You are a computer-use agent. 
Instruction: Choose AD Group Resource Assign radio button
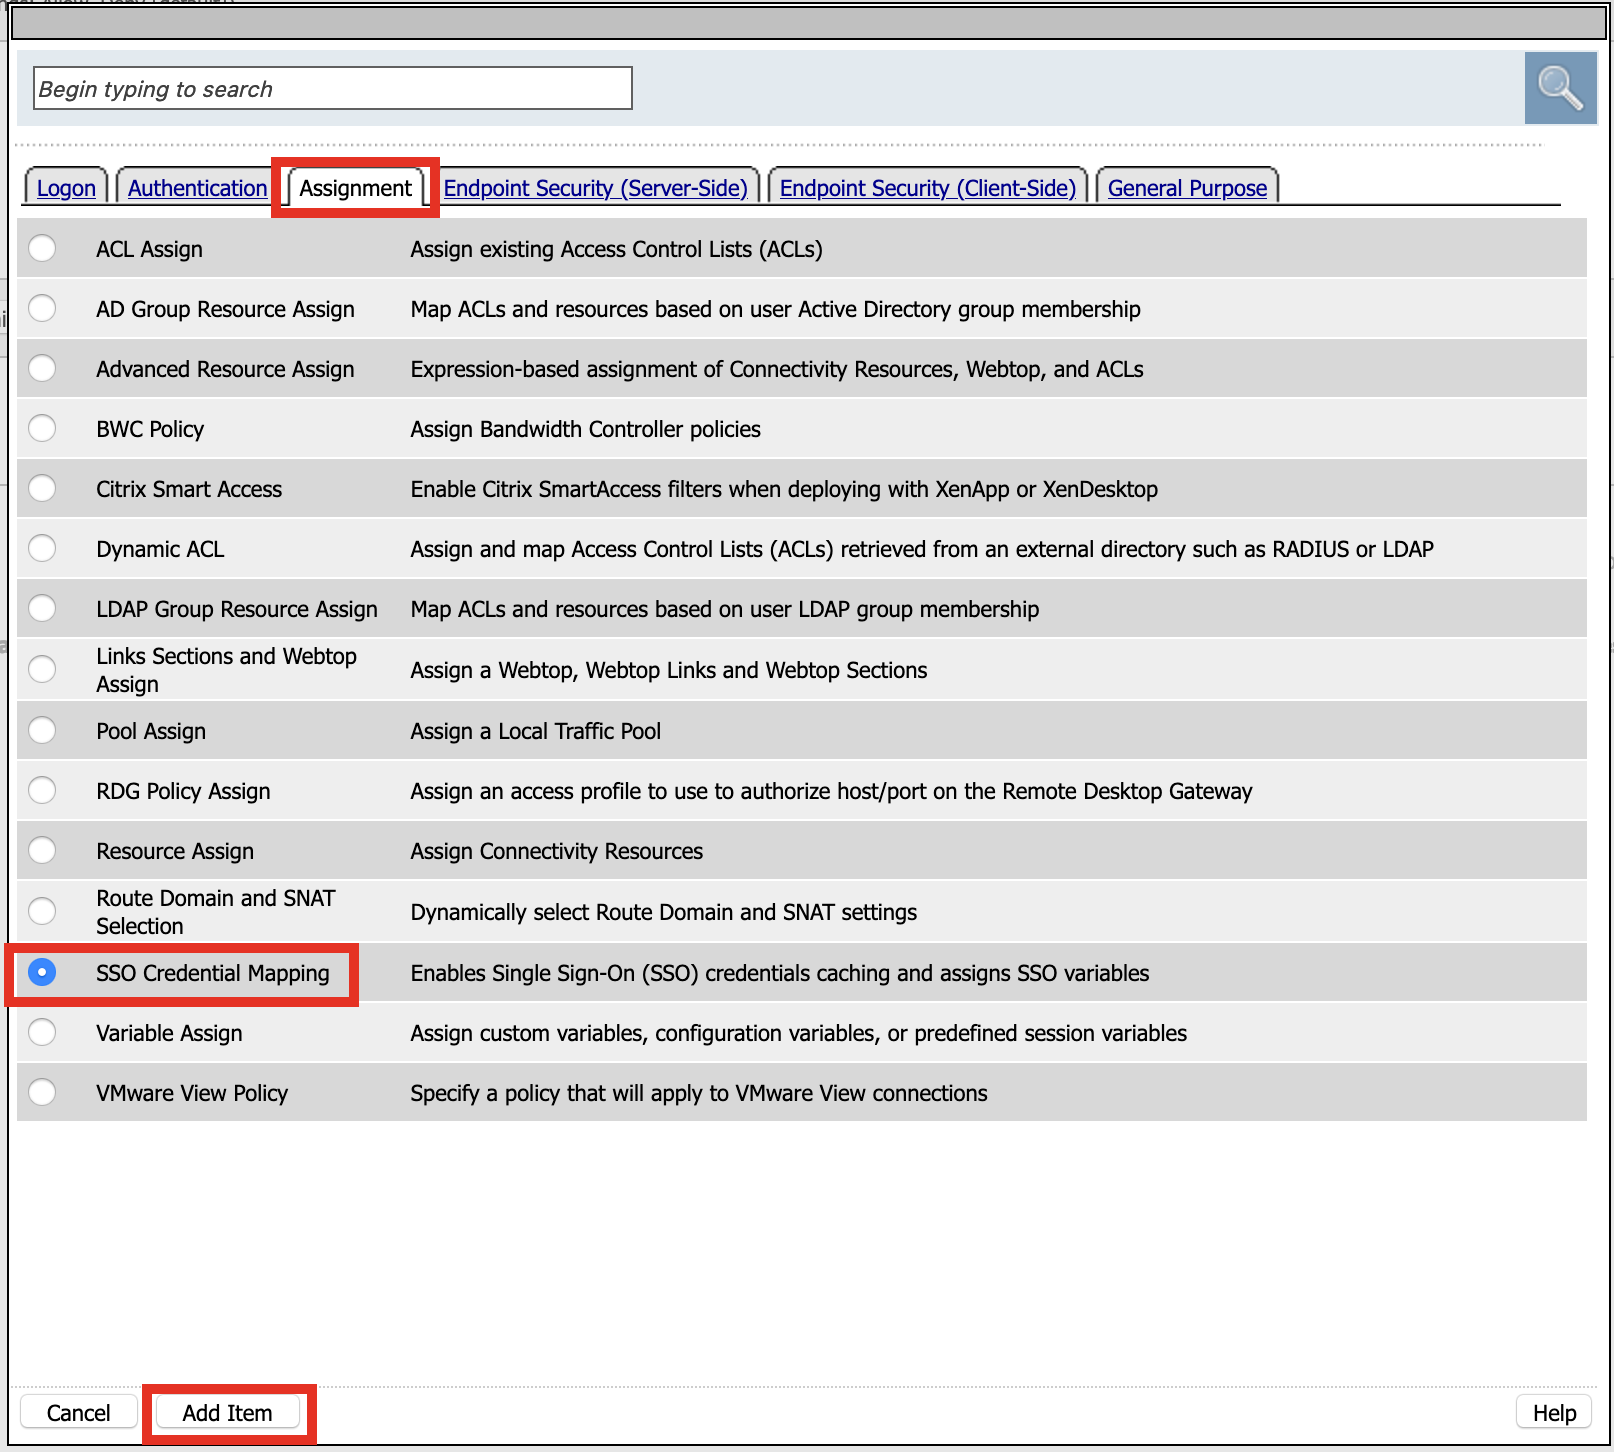click(42, 308)
